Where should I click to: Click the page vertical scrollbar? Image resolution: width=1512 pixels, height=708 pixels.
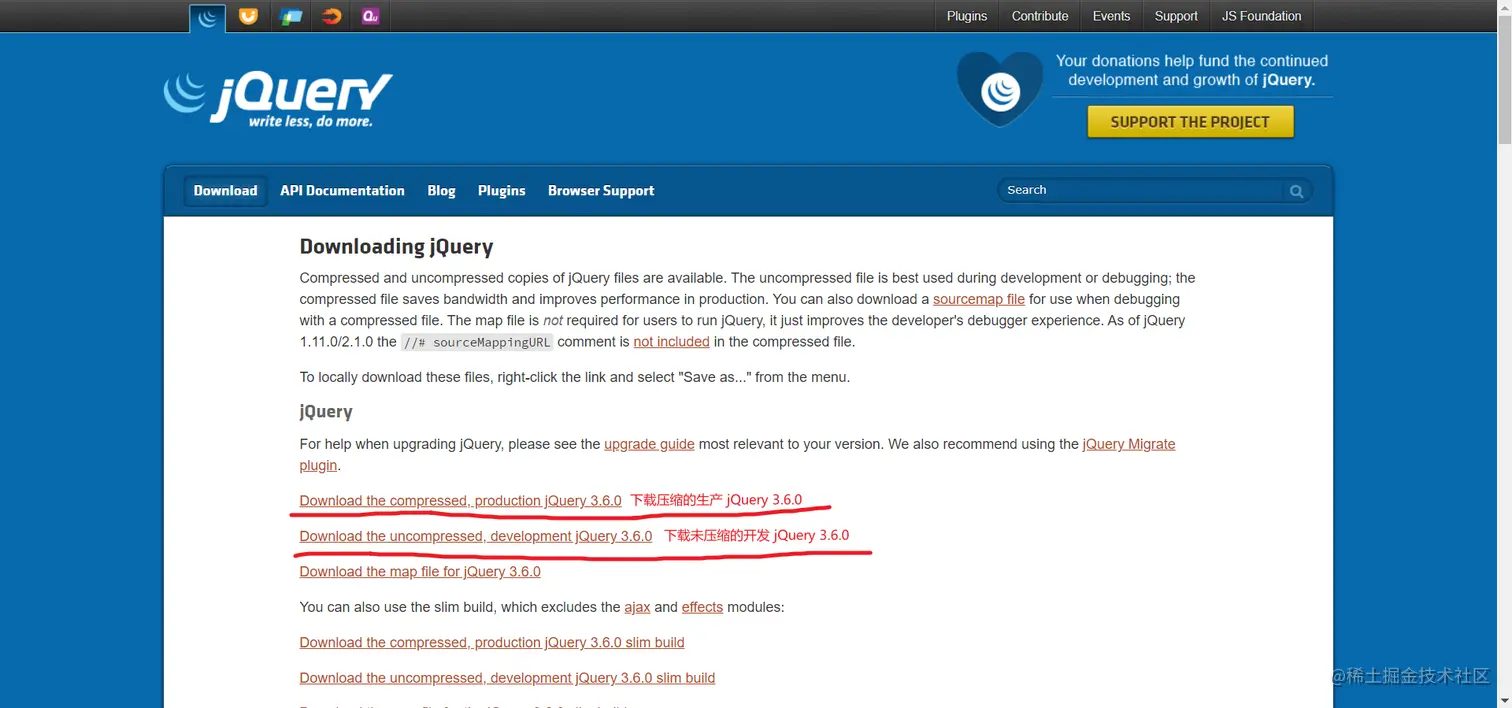(1504, 80)
